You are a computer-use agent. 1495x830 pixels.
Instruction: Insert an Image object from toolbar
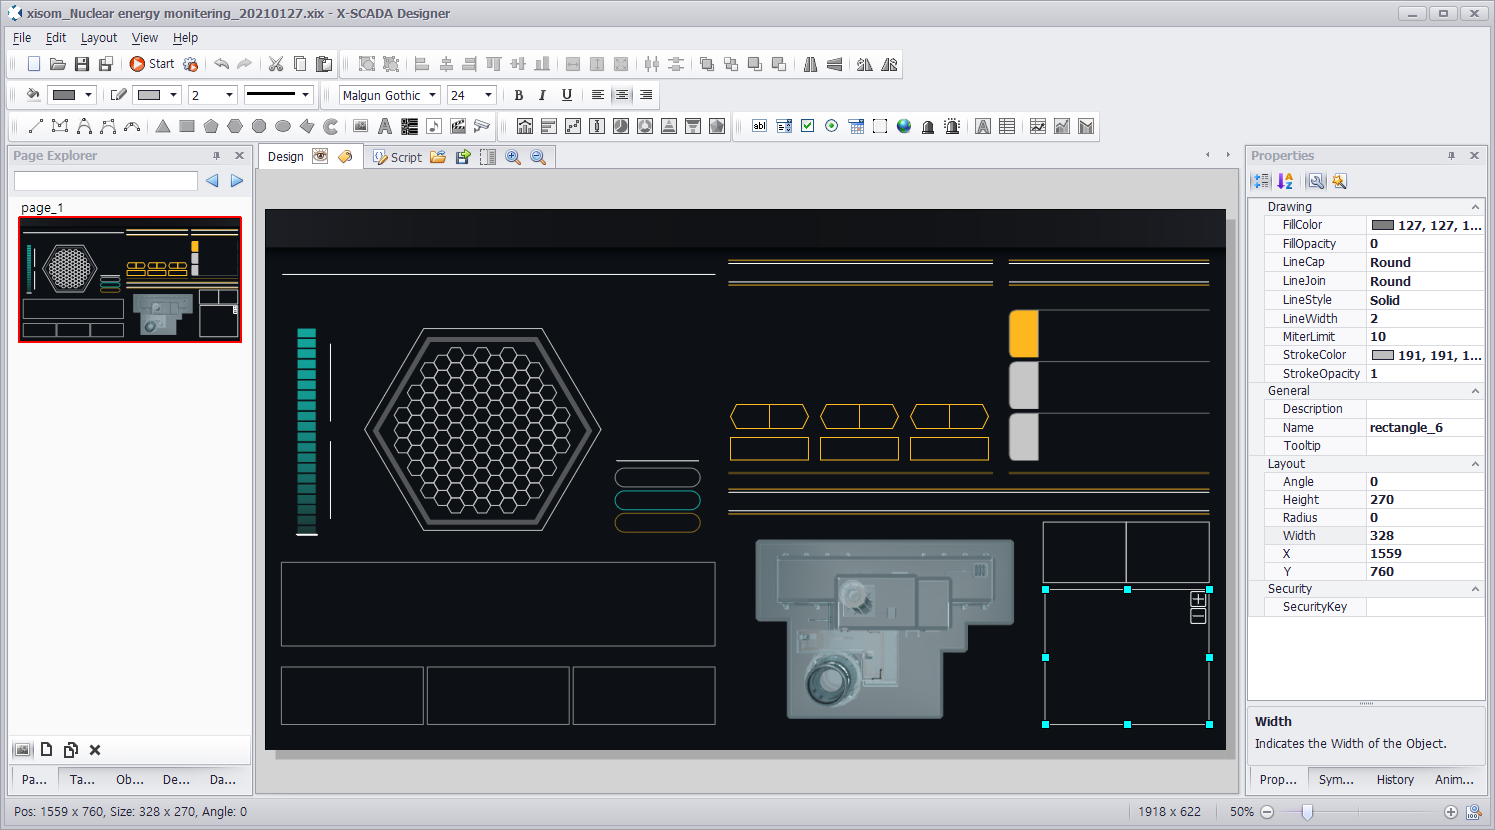pos(361,126)
